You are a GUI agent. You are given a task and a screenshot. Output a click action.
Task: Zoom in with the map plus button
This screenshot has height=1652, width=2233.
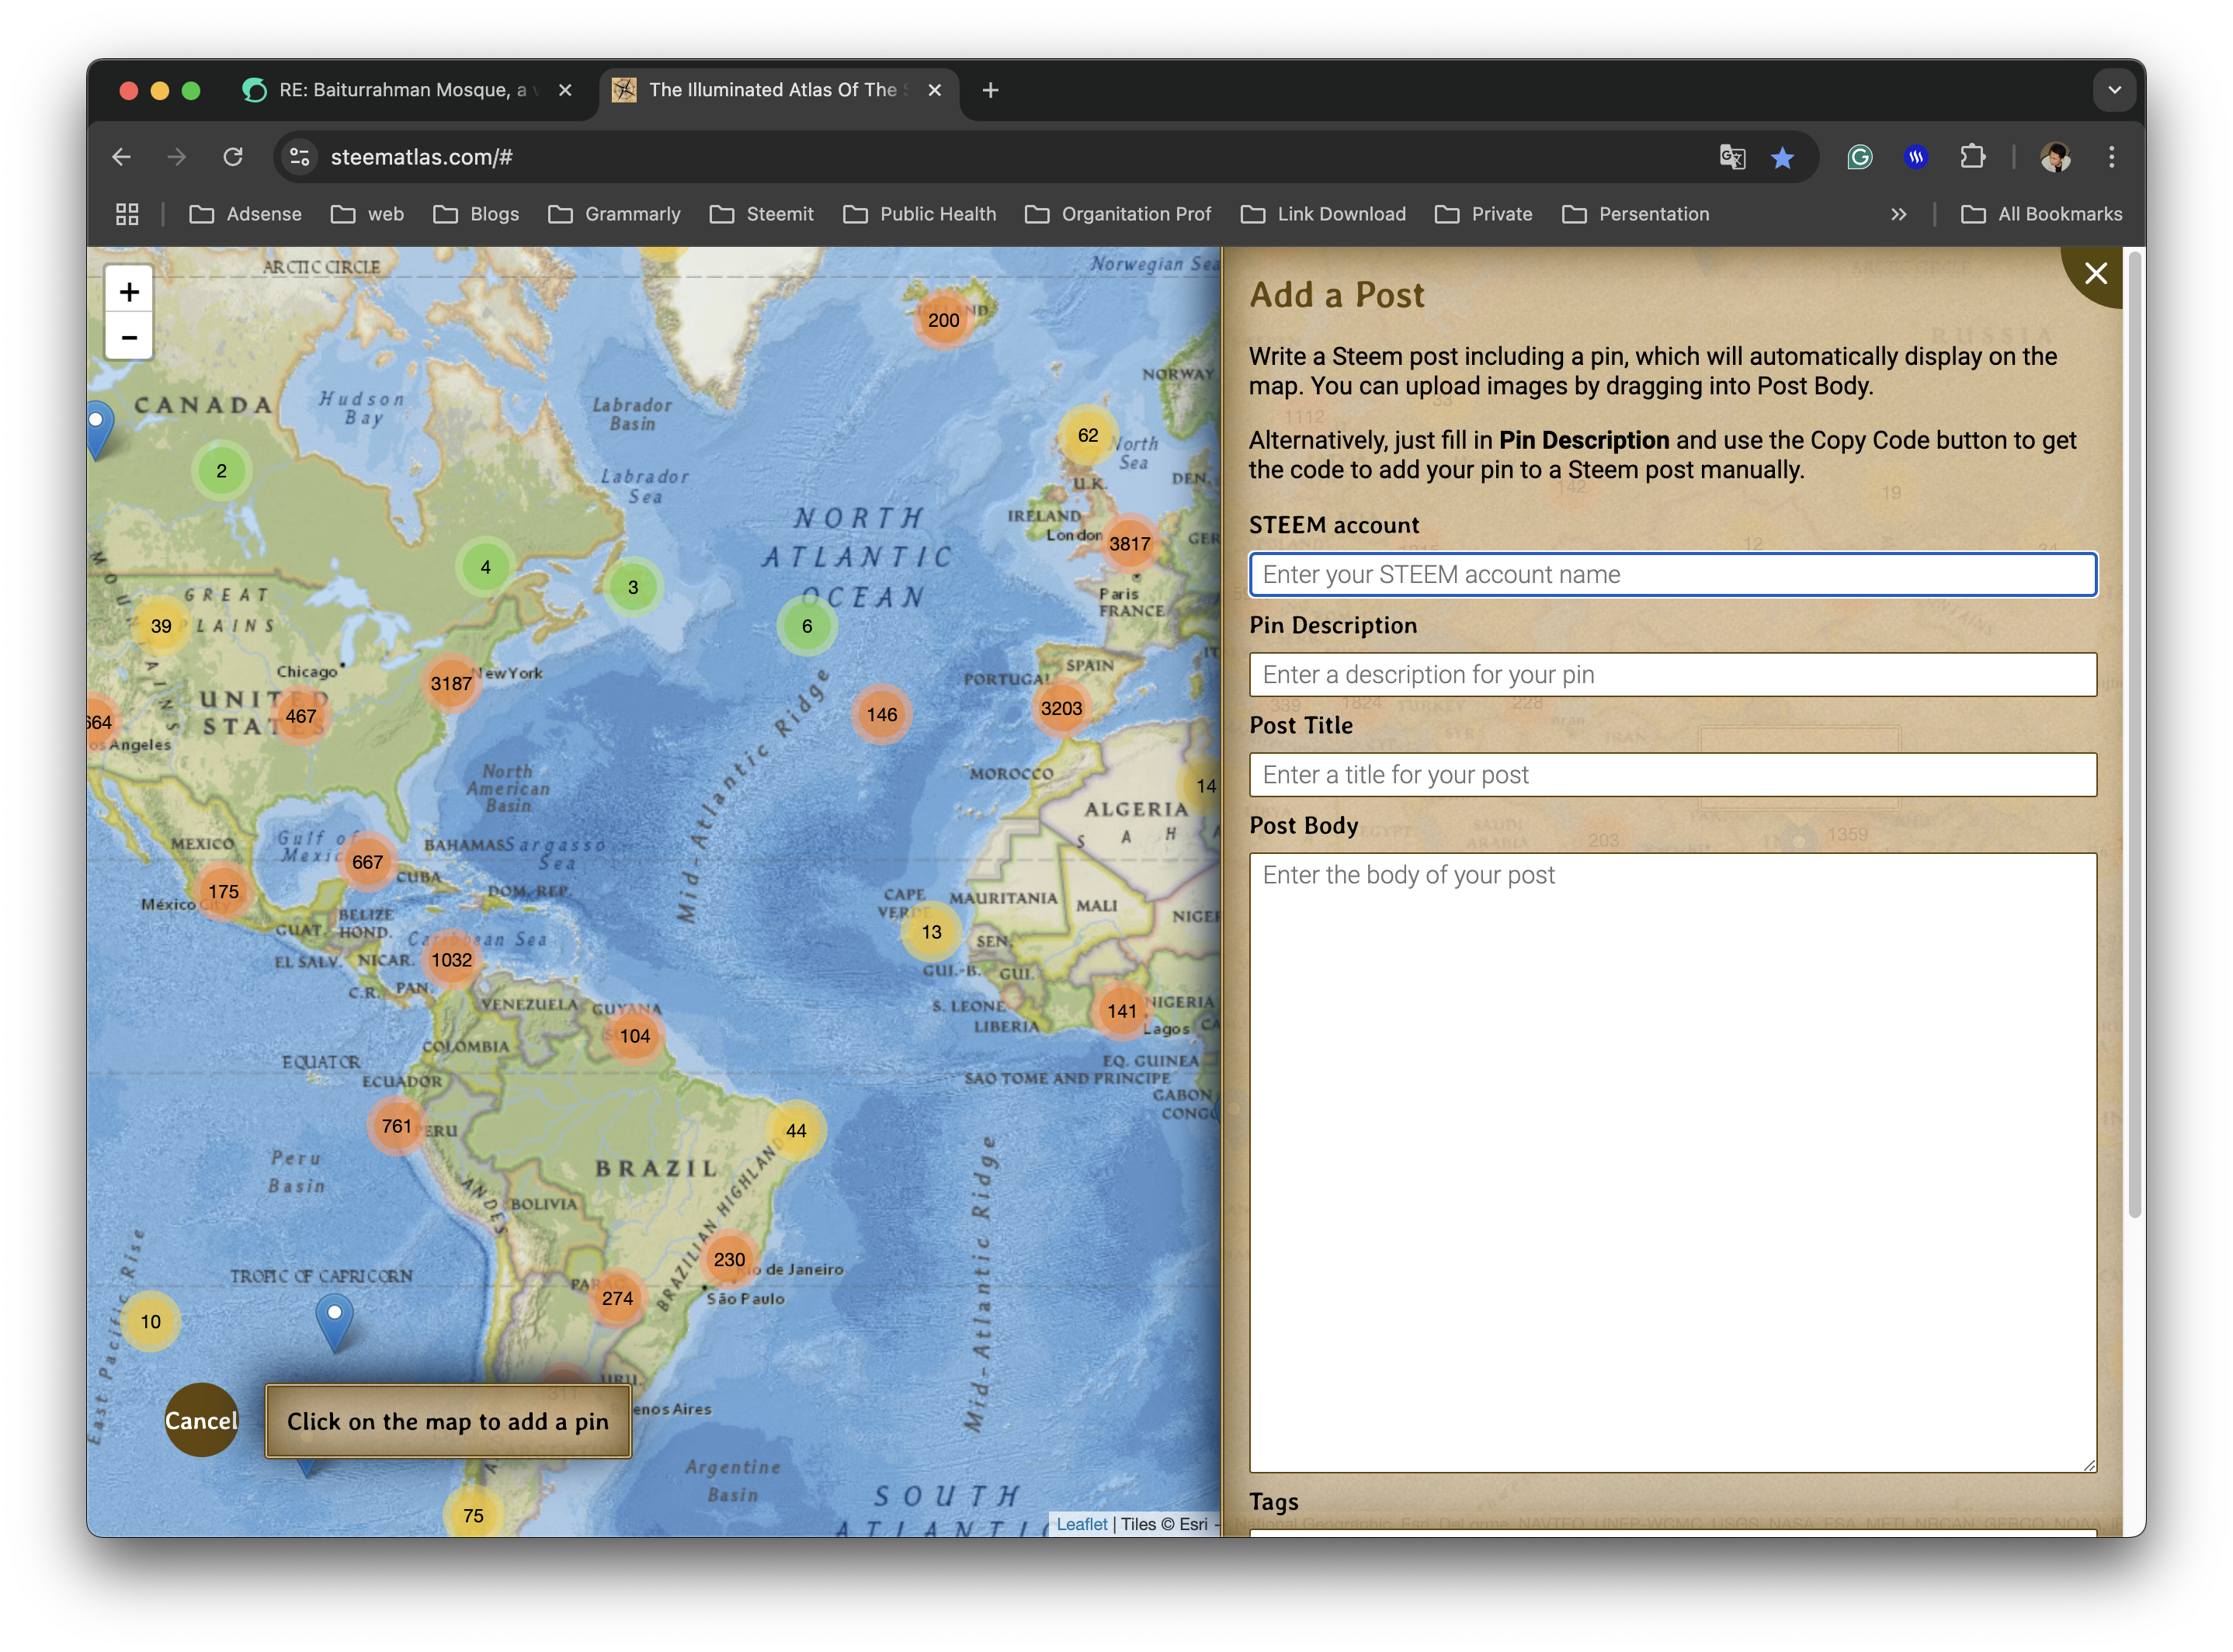click(129, 292)
